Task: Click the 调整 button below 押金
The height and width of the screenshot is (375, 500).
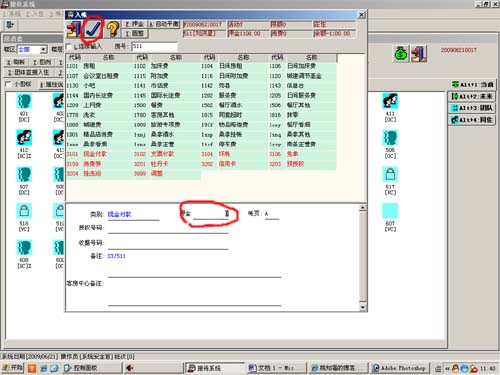Action: [135, 33]
